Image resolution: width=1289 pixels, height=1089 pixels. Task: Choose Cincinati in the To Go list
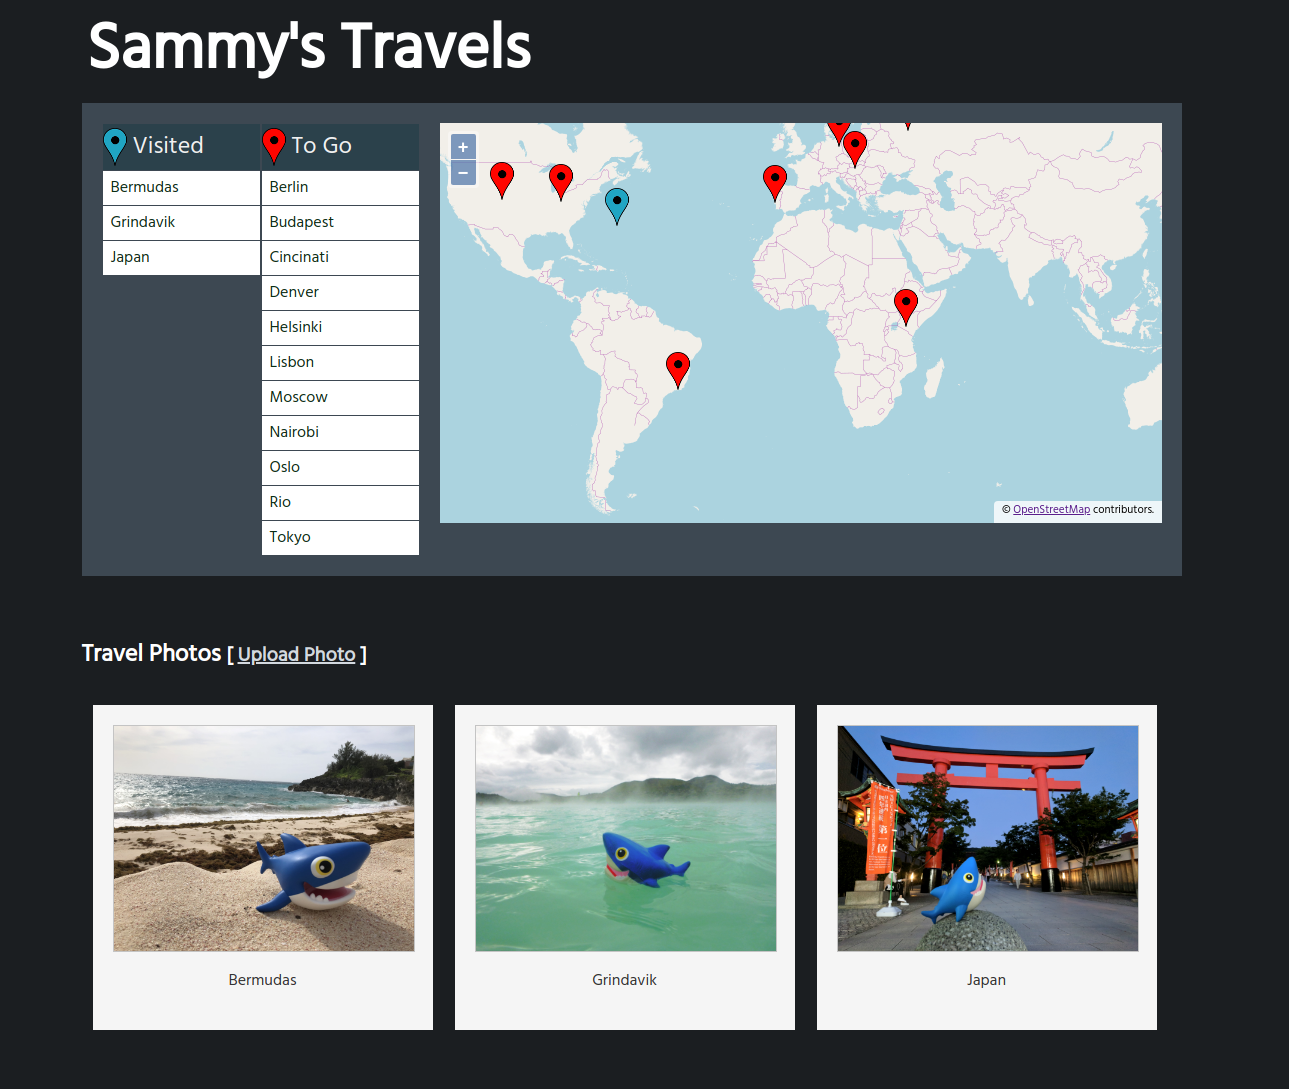340,258
